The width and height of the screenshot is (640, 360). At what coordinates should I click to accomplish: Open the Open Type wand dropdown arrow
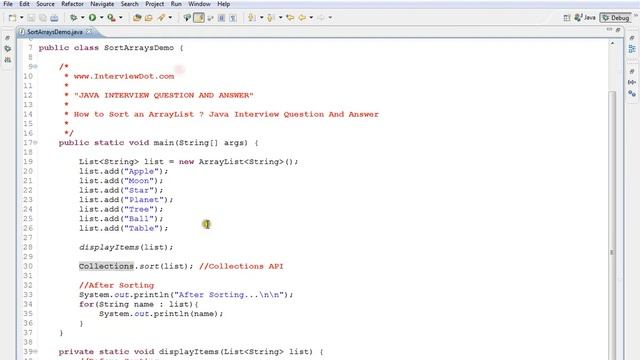click(x=170, y=18)
